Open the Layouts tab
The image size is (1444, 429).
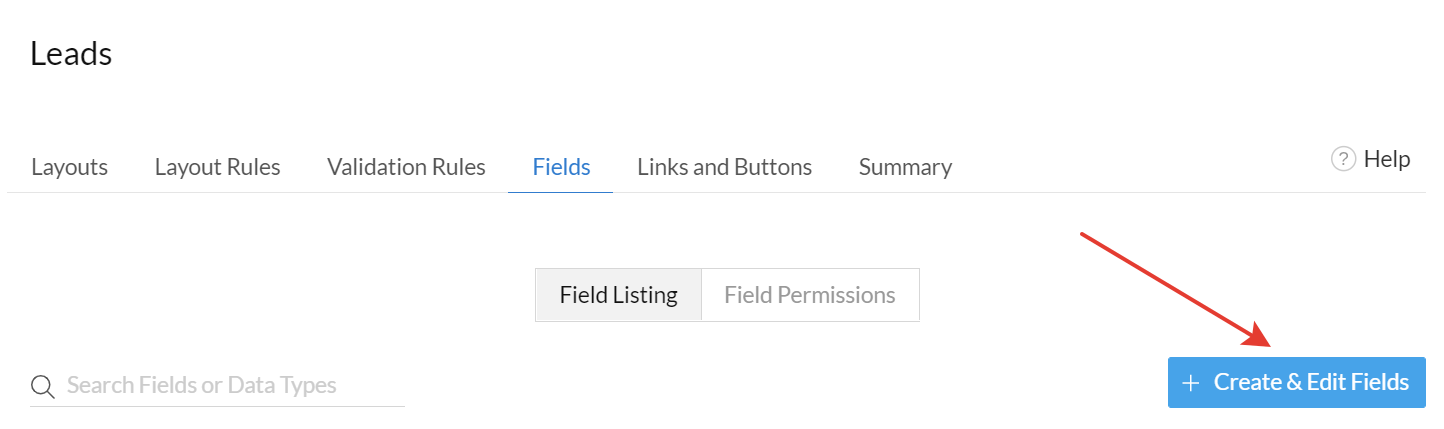point(70,167)
